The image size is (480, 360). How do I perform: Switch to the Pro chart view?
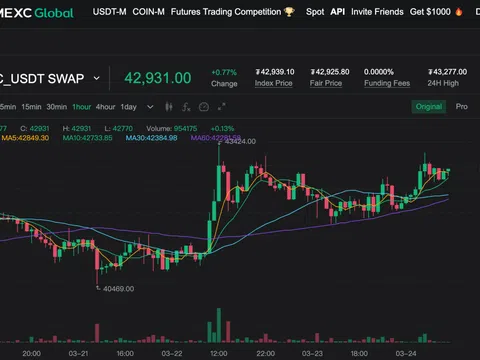(x=462, y=107)
